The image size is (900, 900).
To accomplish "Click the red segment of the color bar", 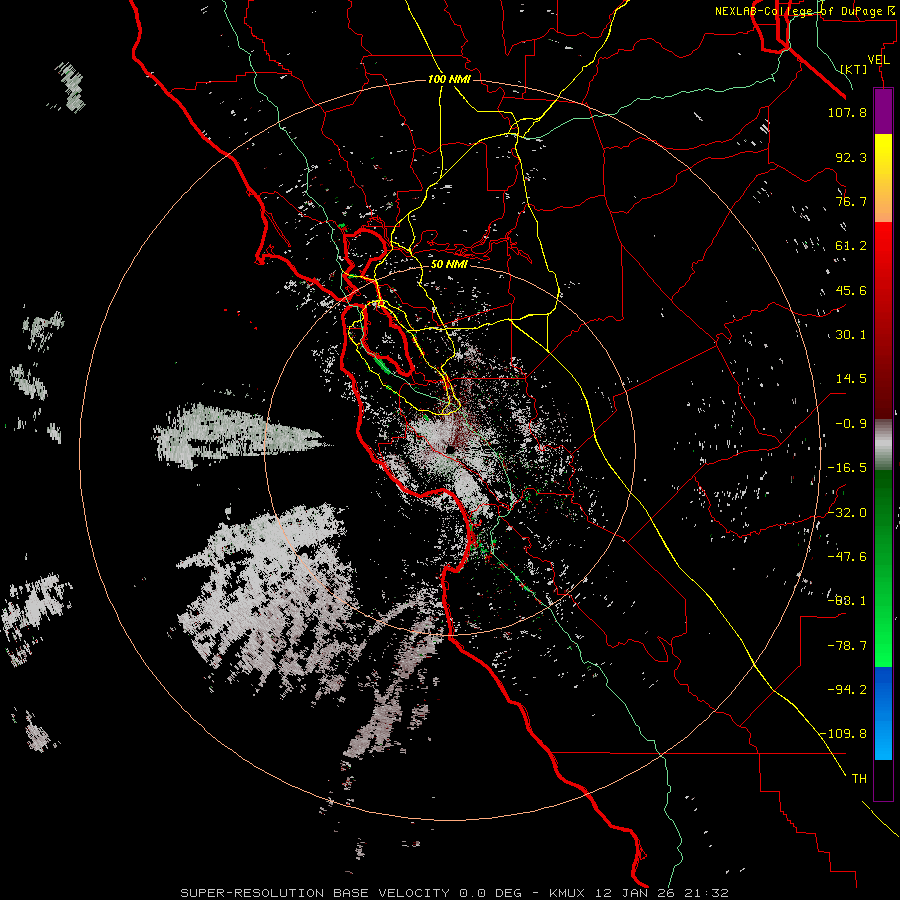I will pyautogui.click(x=883, y=320).
